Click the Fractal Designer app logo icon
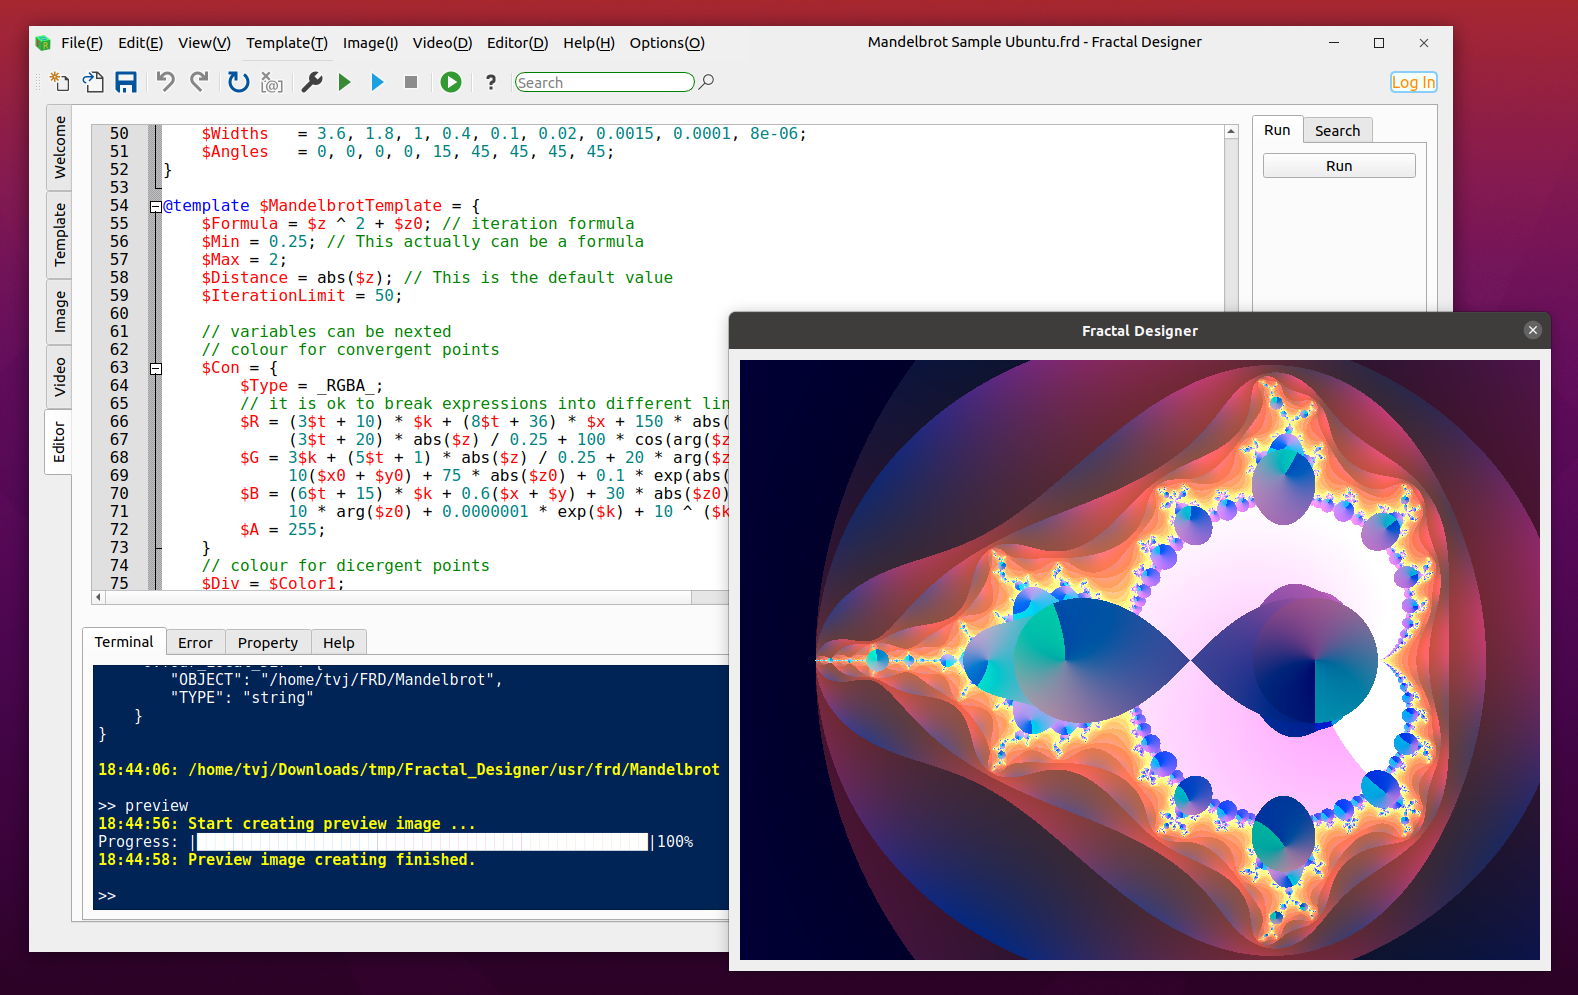Image resolution: width=1578 pixels, height=995 pixels. tap(42, 43)
